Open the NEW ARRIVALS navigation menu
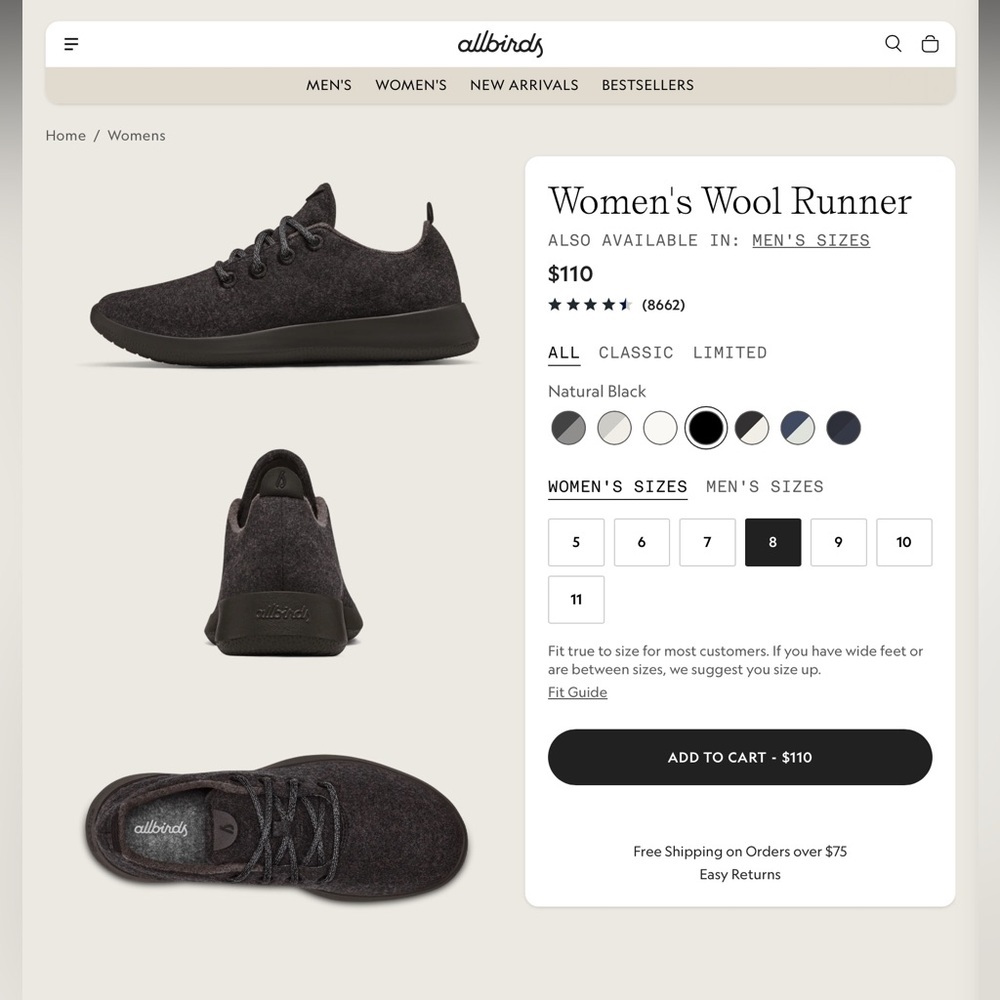The width and height of the screenshot is (1000, 1000). coord(524,85)
